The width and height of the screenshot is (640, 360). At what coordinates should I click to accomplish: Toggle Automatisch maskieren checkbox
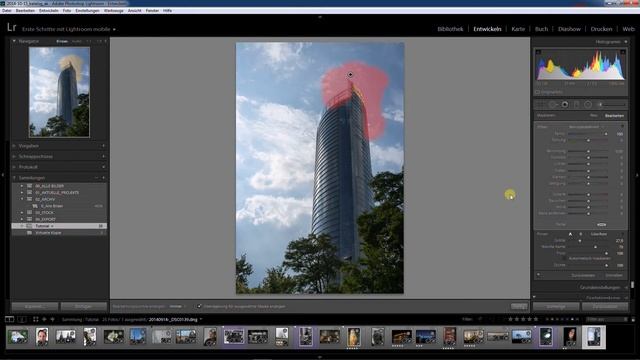(x=564, y=258)
